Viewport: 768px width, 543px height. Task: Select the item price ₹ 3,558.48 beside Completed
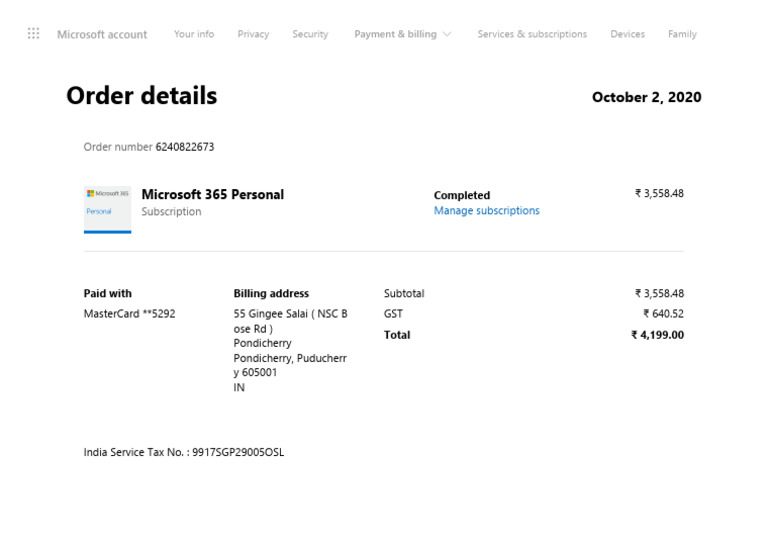tap(659, 193)
